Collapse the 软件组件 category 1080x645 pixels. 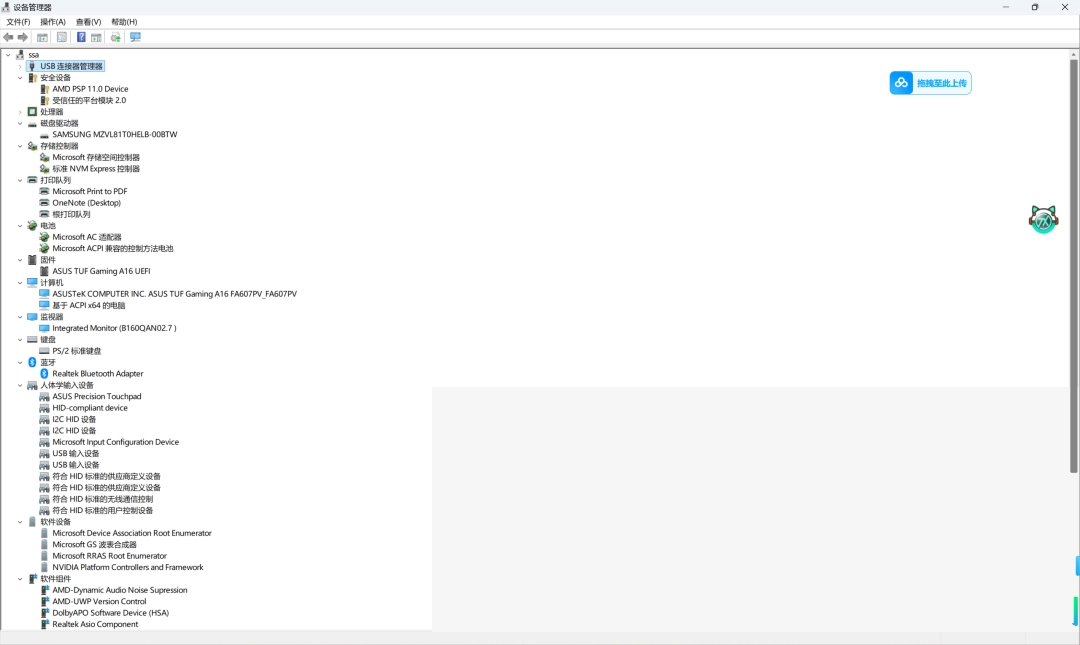20,579
